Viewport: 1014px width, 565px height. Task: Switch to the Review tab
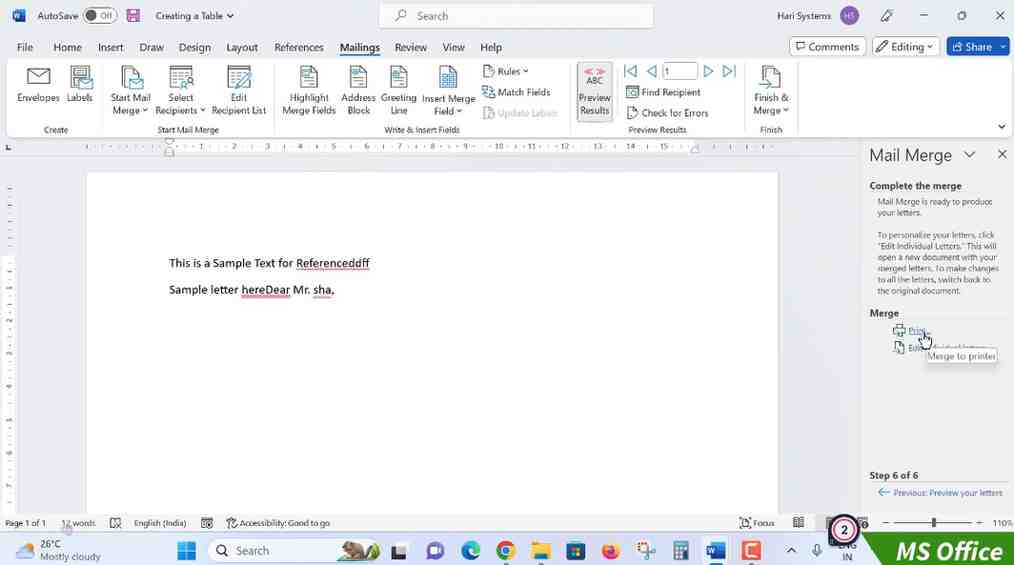click(410, 47)
